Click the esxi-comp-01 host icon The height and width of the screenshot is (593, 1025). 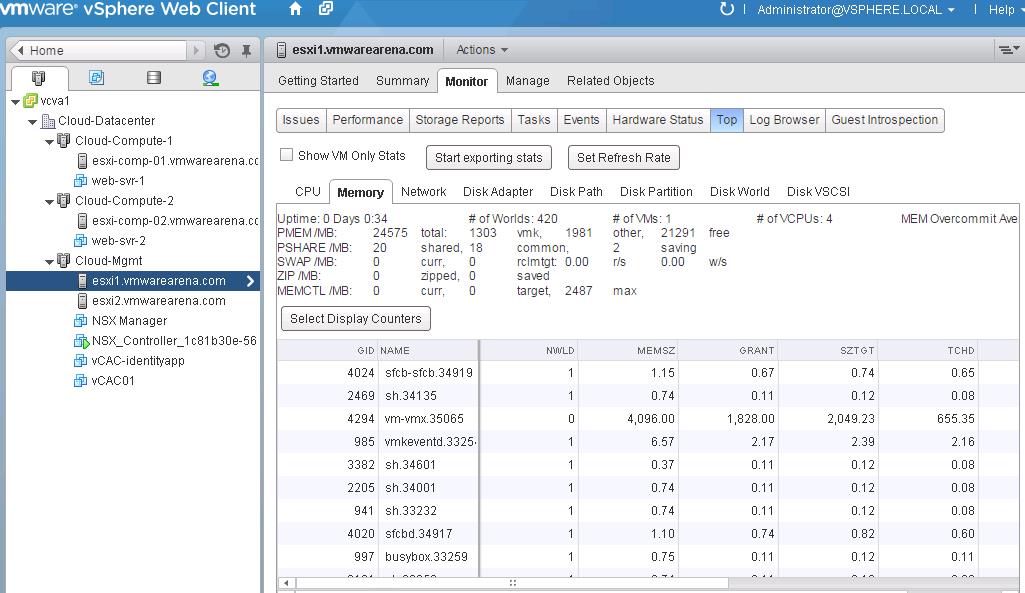[82, 161]
